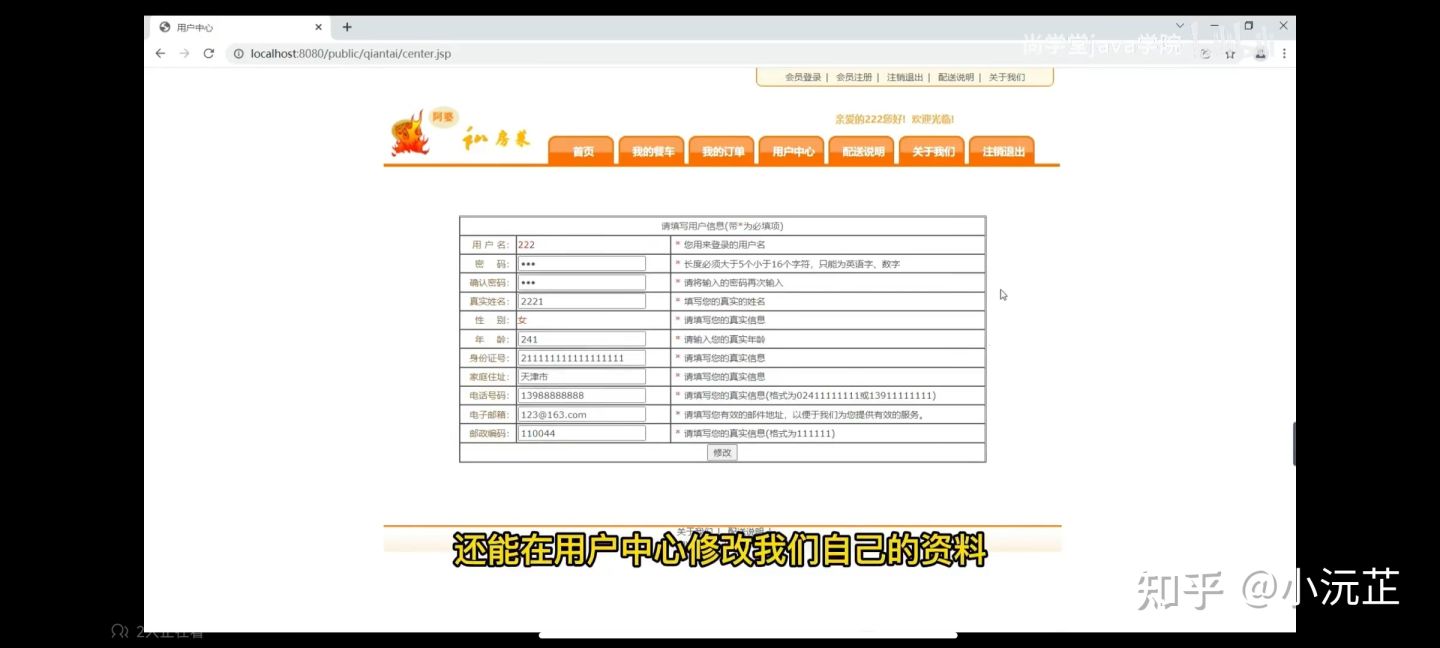1440x648 pixels.
Task: Click the flame restaurant logo
Action: (409, 135)
